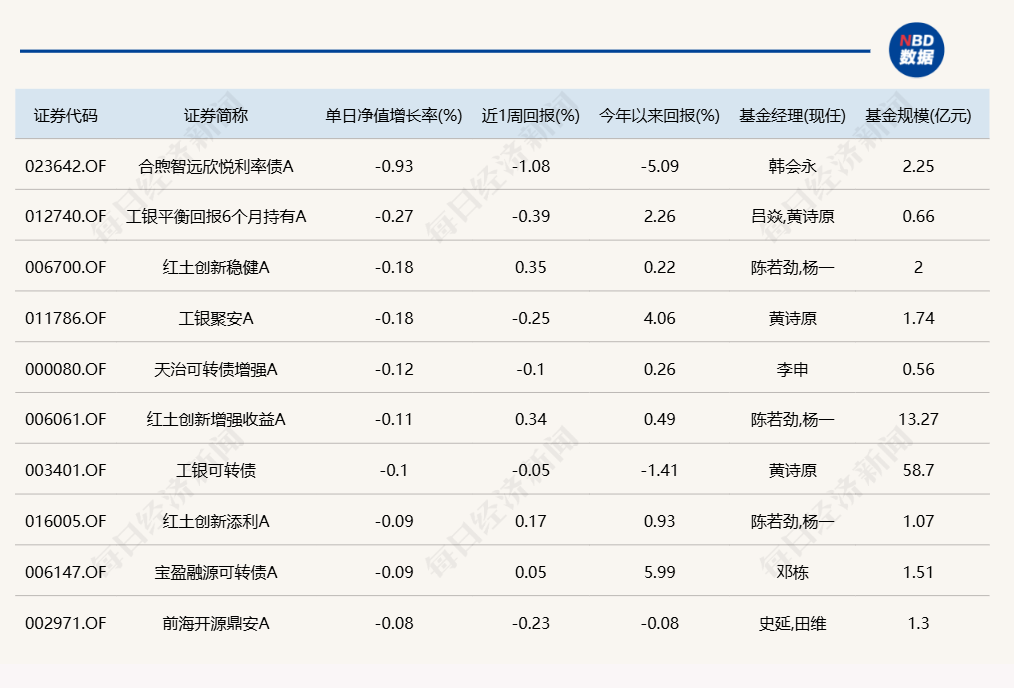Select fund code 023642.OF
Screen dimensions: 1014x688
(x=65, y=166)
